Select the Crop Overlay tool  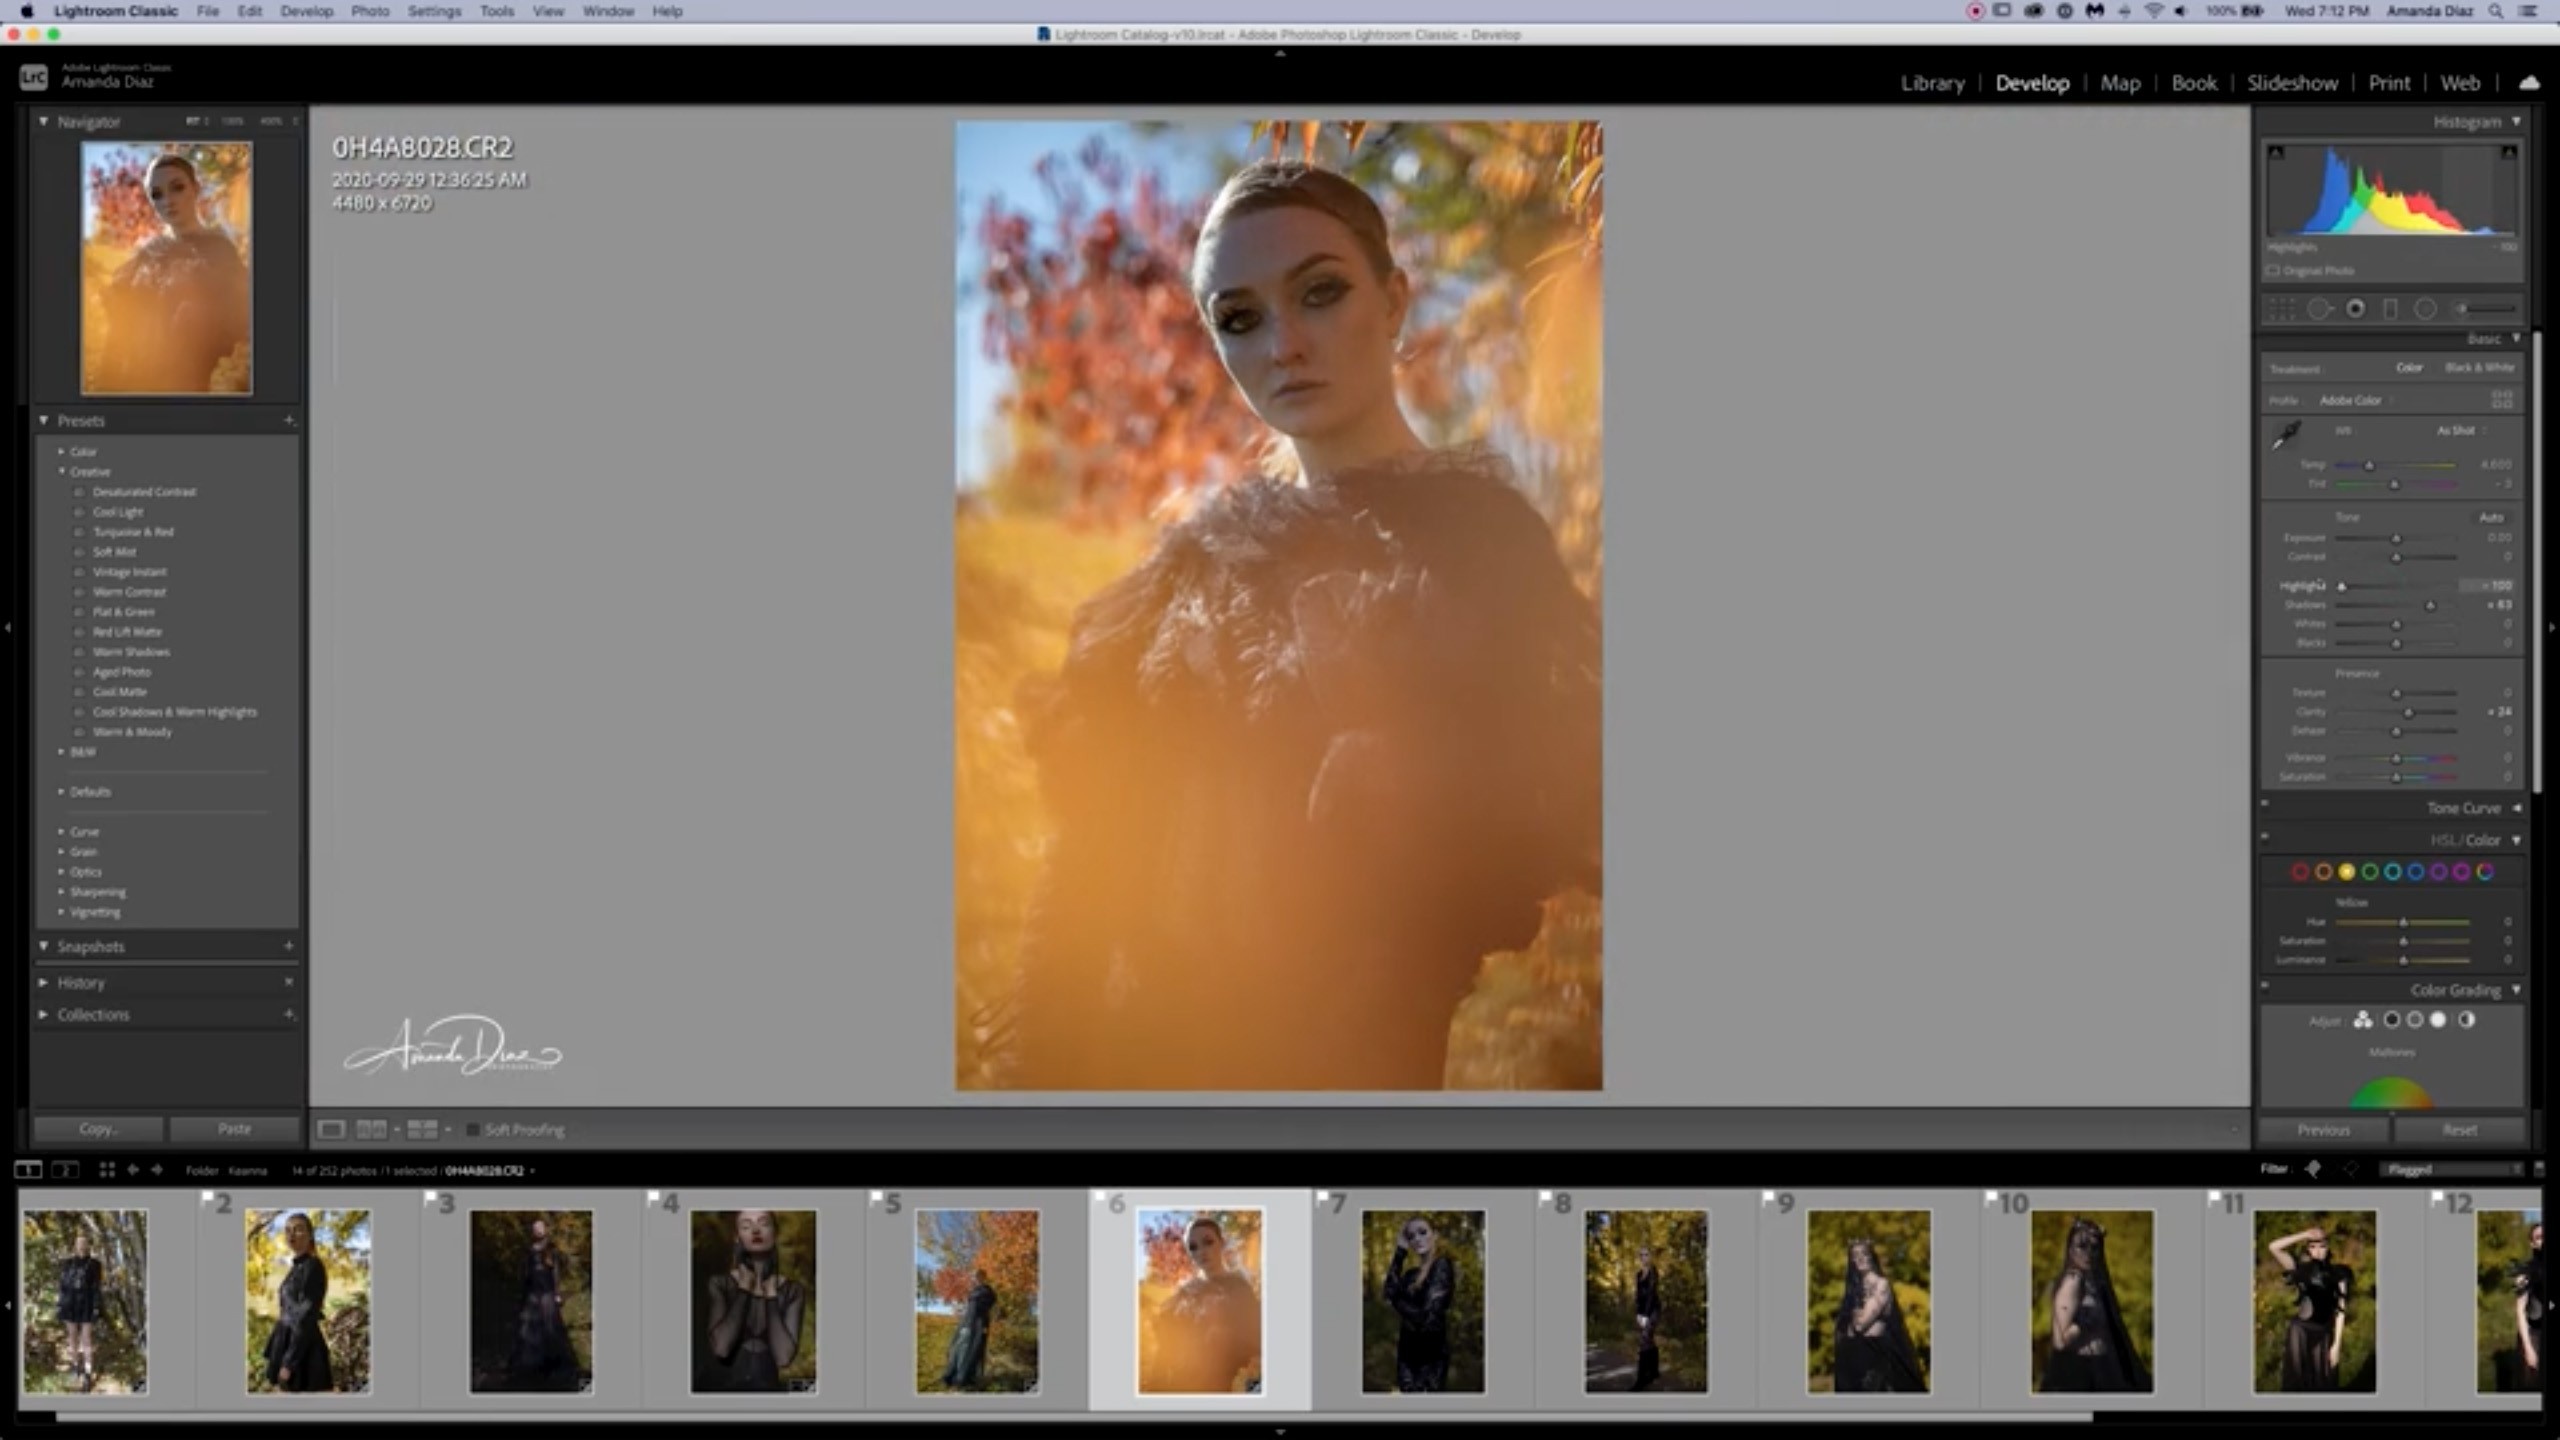(x=2281, y=309)
